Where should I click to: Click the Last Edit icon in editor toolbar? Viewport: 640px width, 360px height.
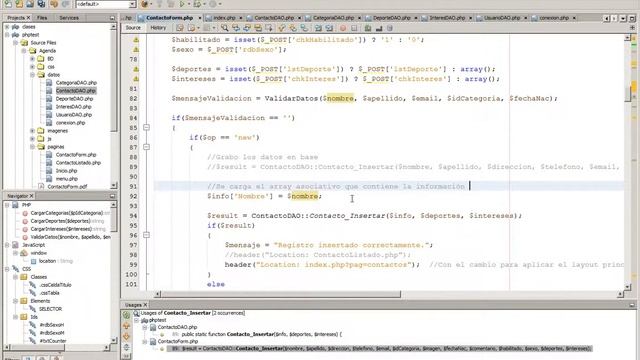[180, 28]
